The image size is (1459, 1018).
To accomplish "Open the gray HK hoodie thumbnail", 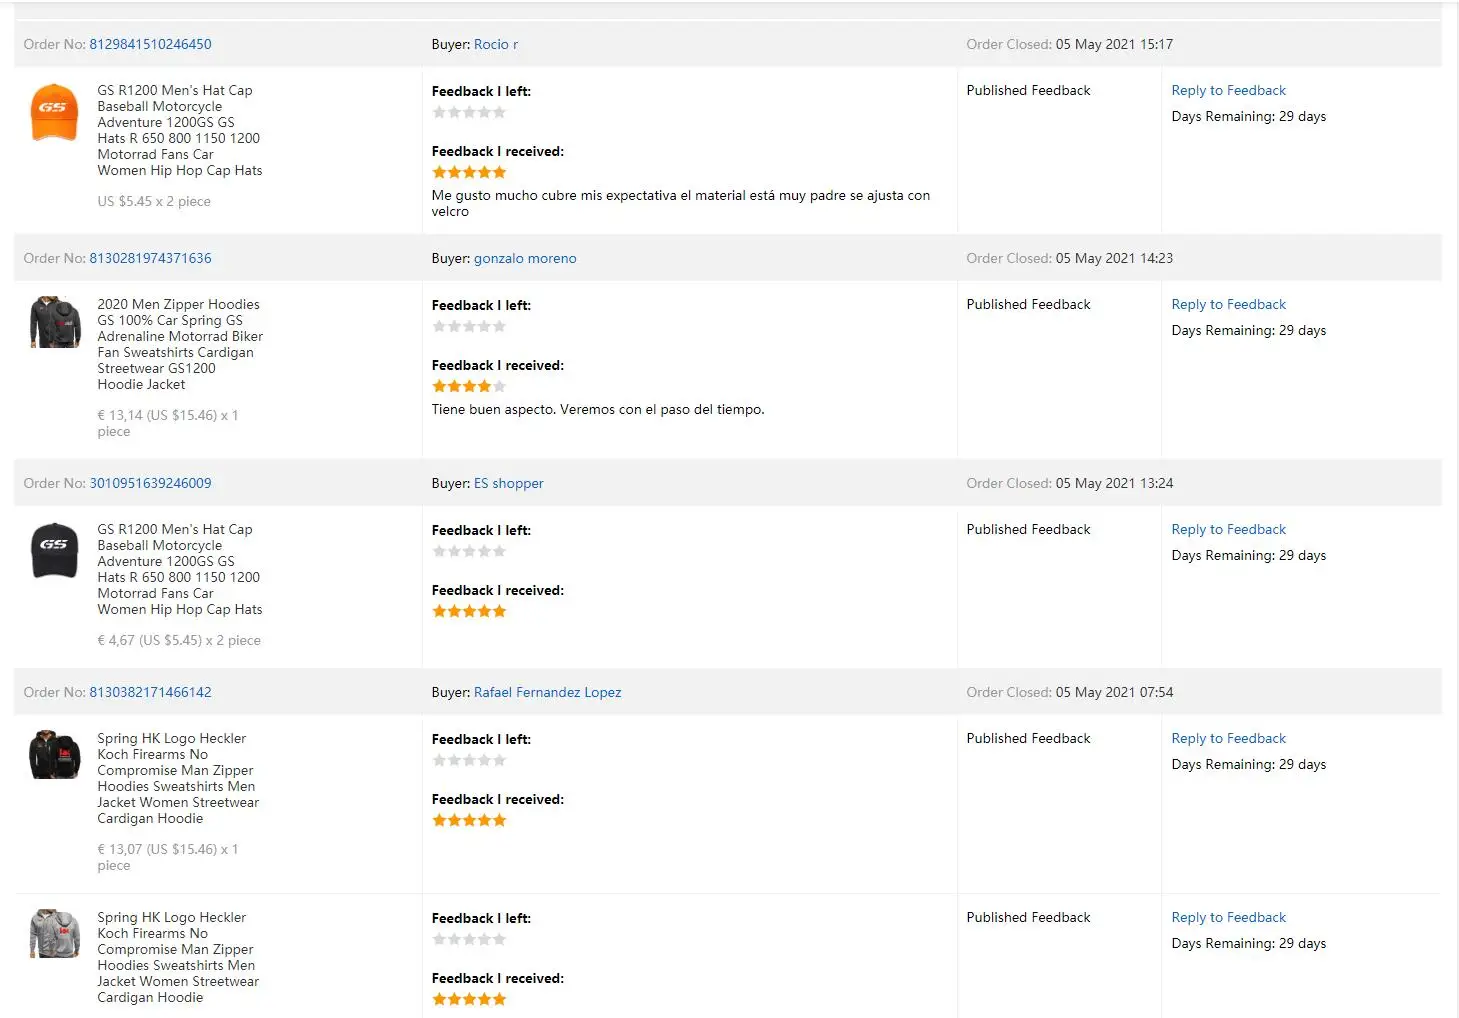I will (54, 933).
